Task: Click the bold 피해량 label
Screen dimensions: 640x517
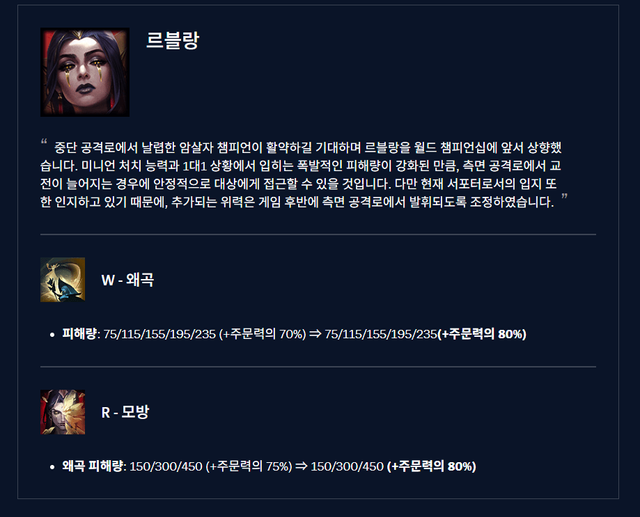Action: point(80,334)
